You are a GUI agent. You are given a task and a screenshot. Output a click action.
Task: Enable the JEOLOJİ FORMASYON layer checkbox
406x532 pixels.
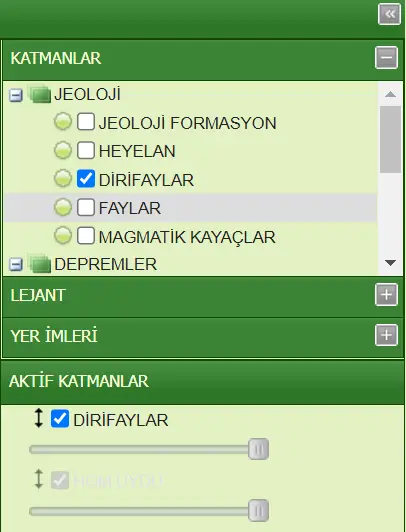click(x=86, y=121)
